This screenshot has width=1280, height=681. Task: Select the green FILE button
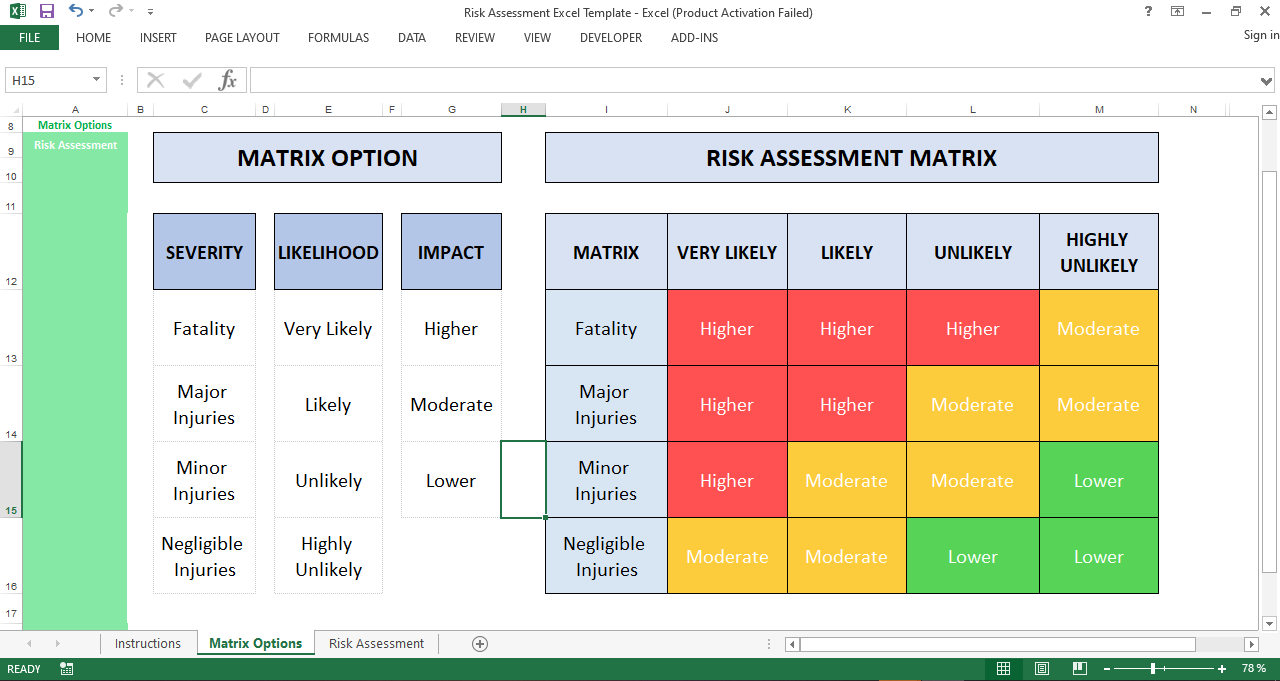point(30,37)
